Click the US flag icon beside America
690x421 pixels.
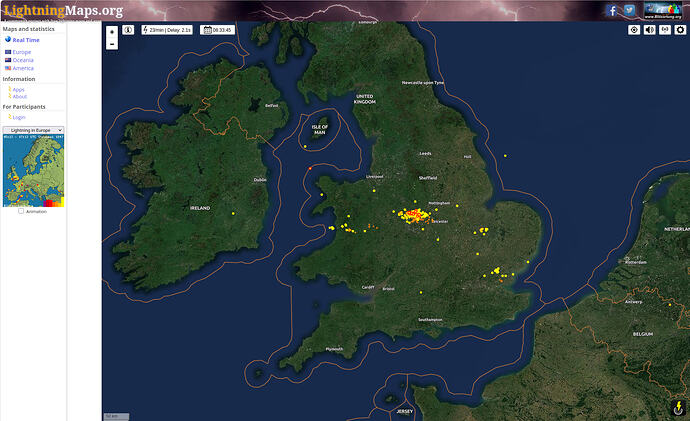click(x=8, y=68)
